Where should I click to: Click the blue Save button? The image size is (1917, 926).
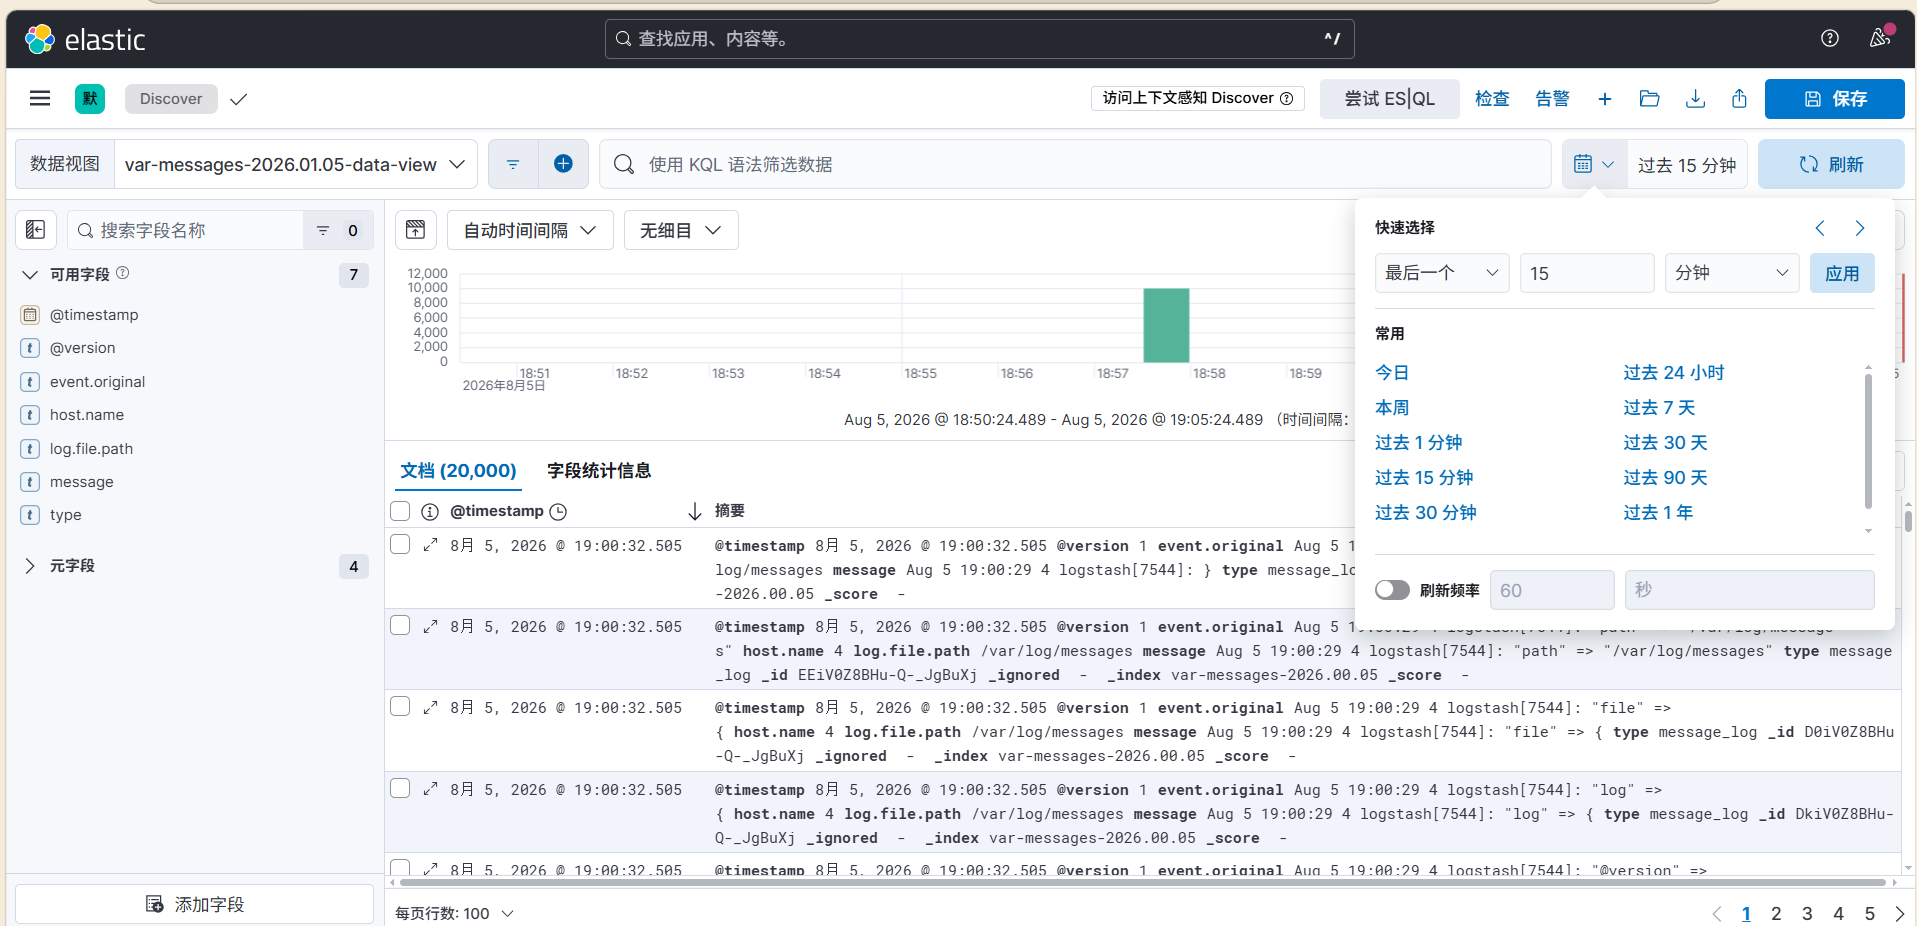coord(1834,99)
